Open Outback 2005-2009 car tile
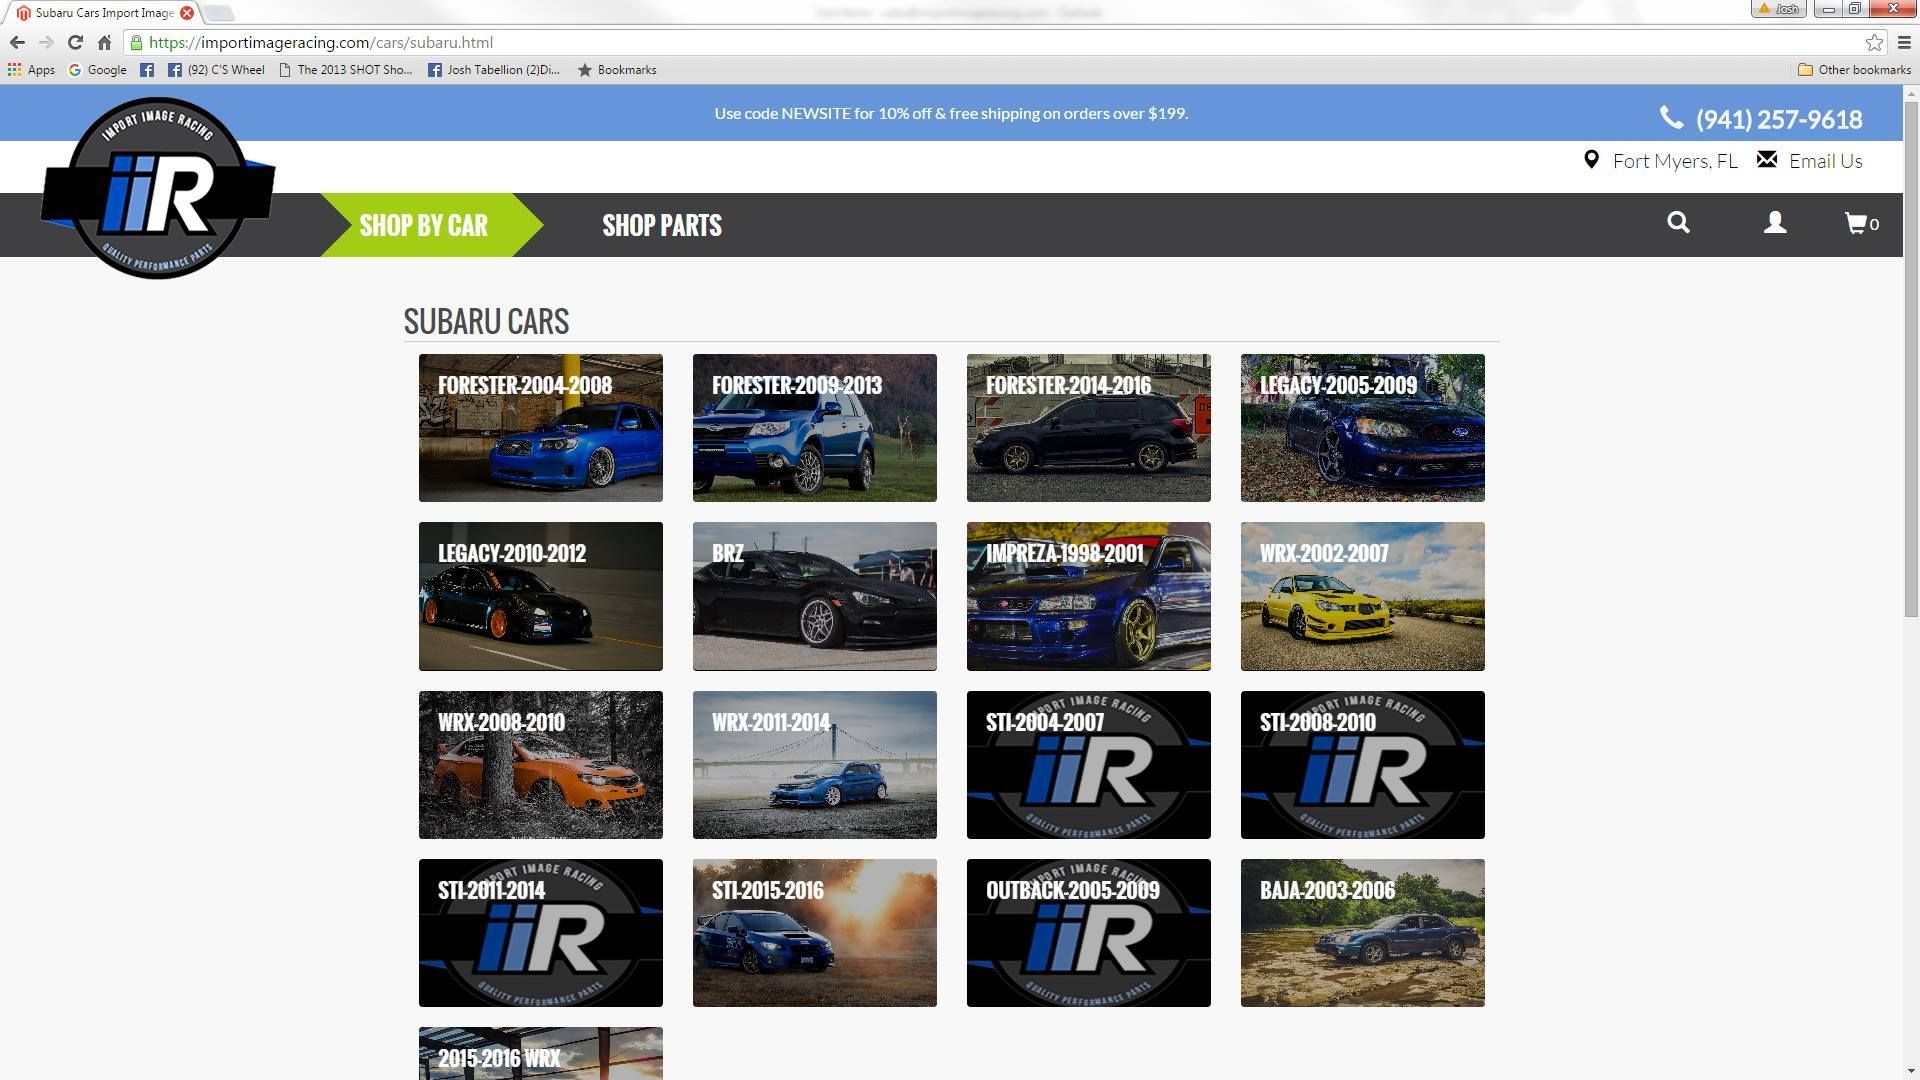The width and height of the screenshot is (1920, 1080). click(1089, 933)
